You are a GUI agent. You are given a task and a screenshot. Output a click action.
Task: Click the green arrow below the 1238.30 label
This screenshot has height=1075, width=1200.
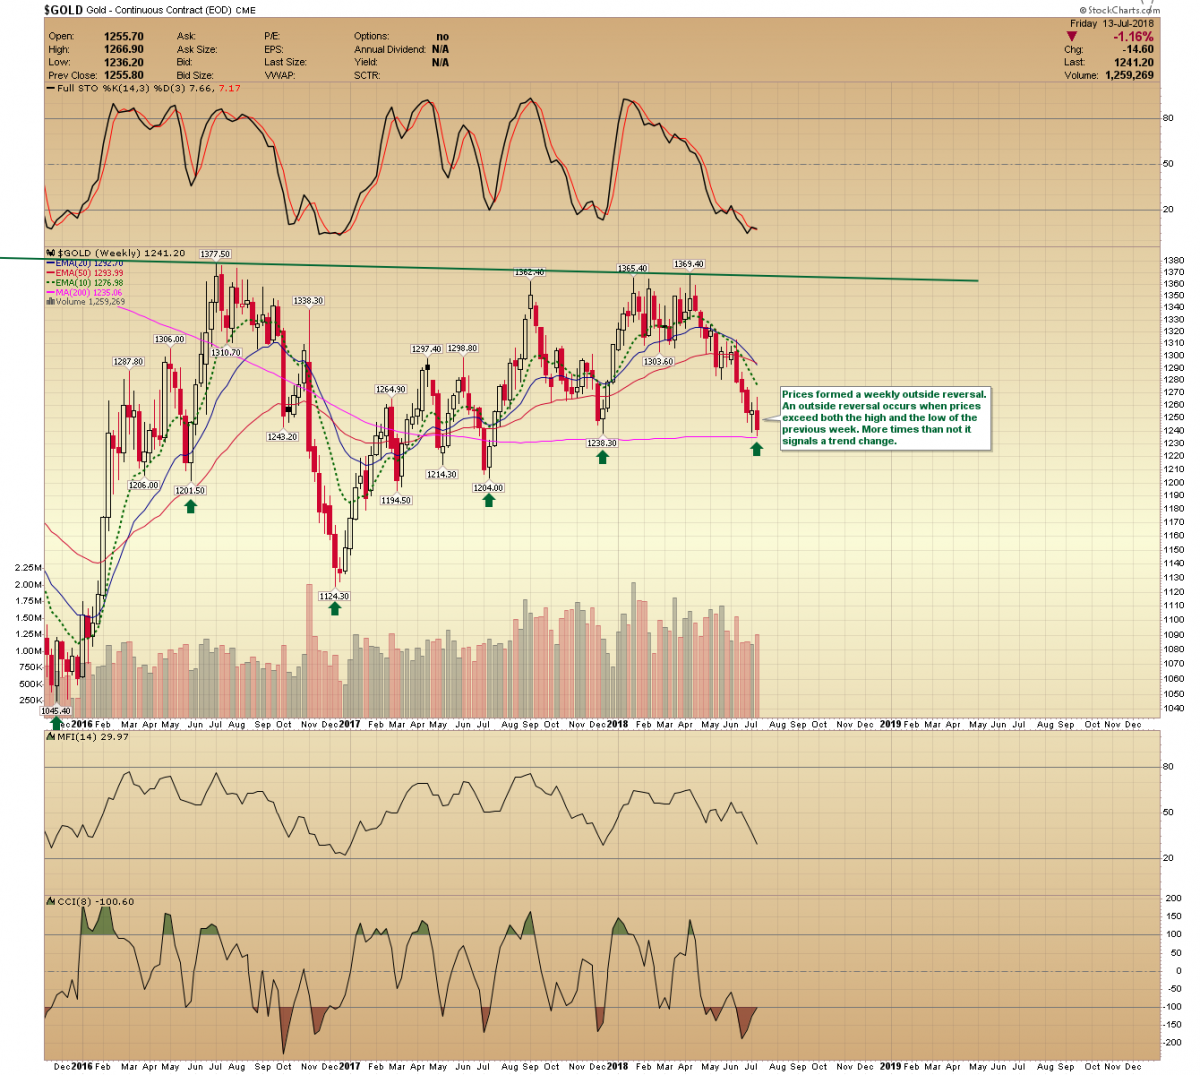[602, 456]
